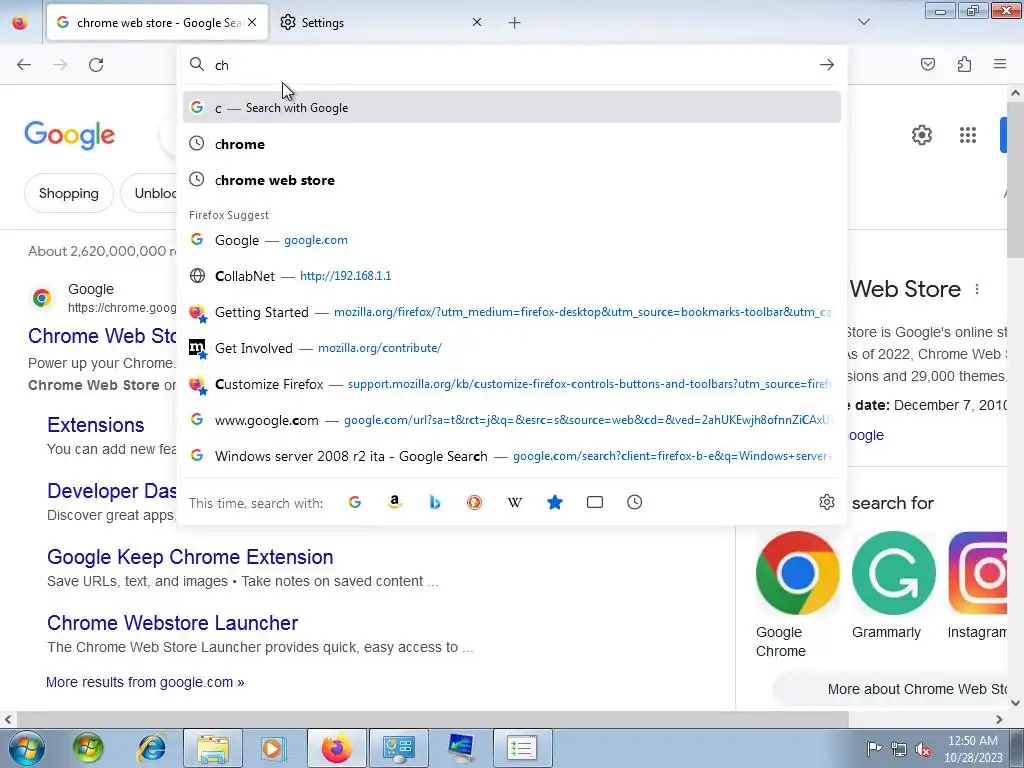Search in Bookmarks star icon
Viewport: 1024px width, 768px height.
click(554, 502)
